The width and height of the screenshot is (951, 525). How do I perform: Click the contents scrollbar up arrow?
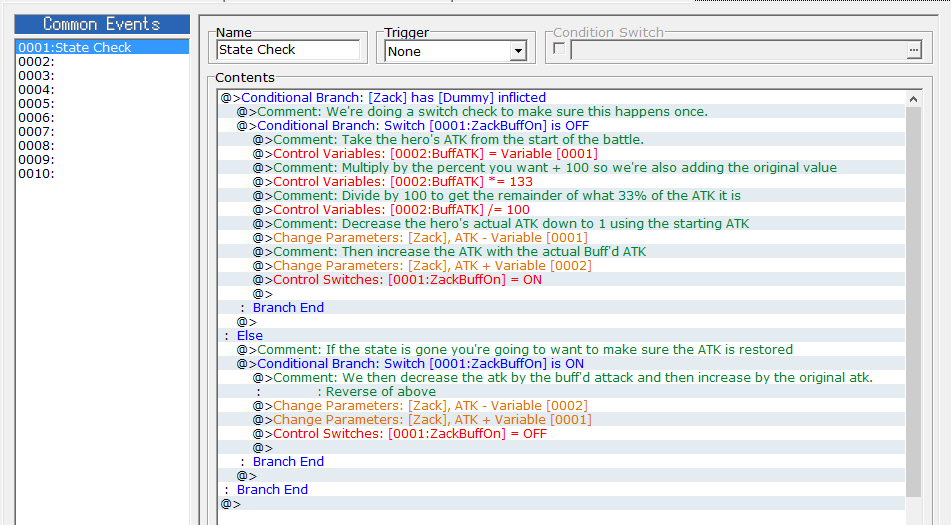pyautogui.click(x=913, y=98)
